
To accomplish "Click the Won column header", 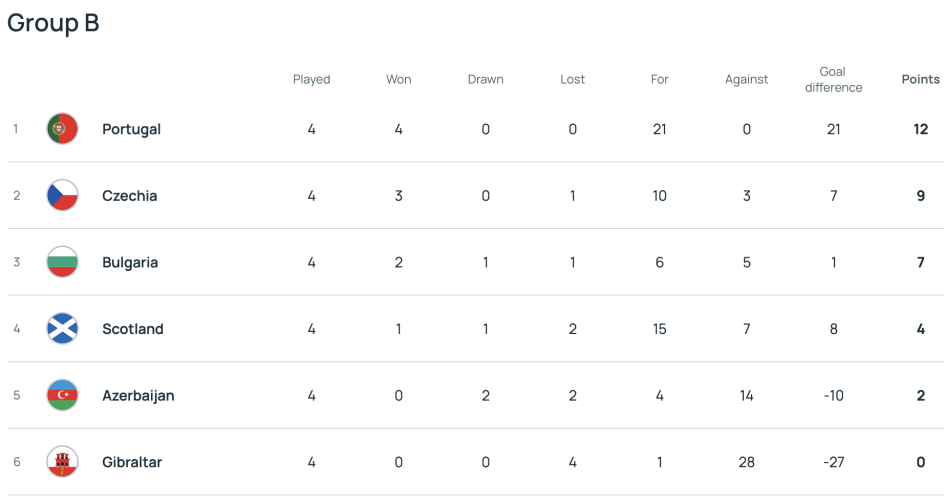I will (398, 79).
